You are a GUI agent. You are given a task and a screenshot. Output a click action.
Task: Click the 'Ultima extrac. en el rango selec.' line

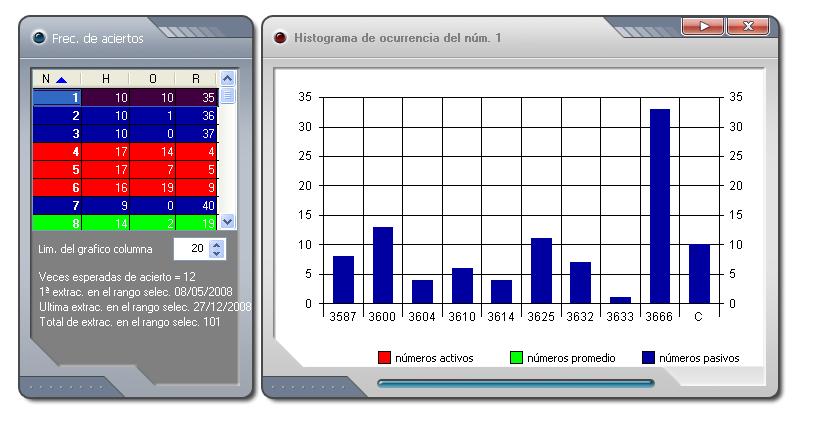coord(145,307)
